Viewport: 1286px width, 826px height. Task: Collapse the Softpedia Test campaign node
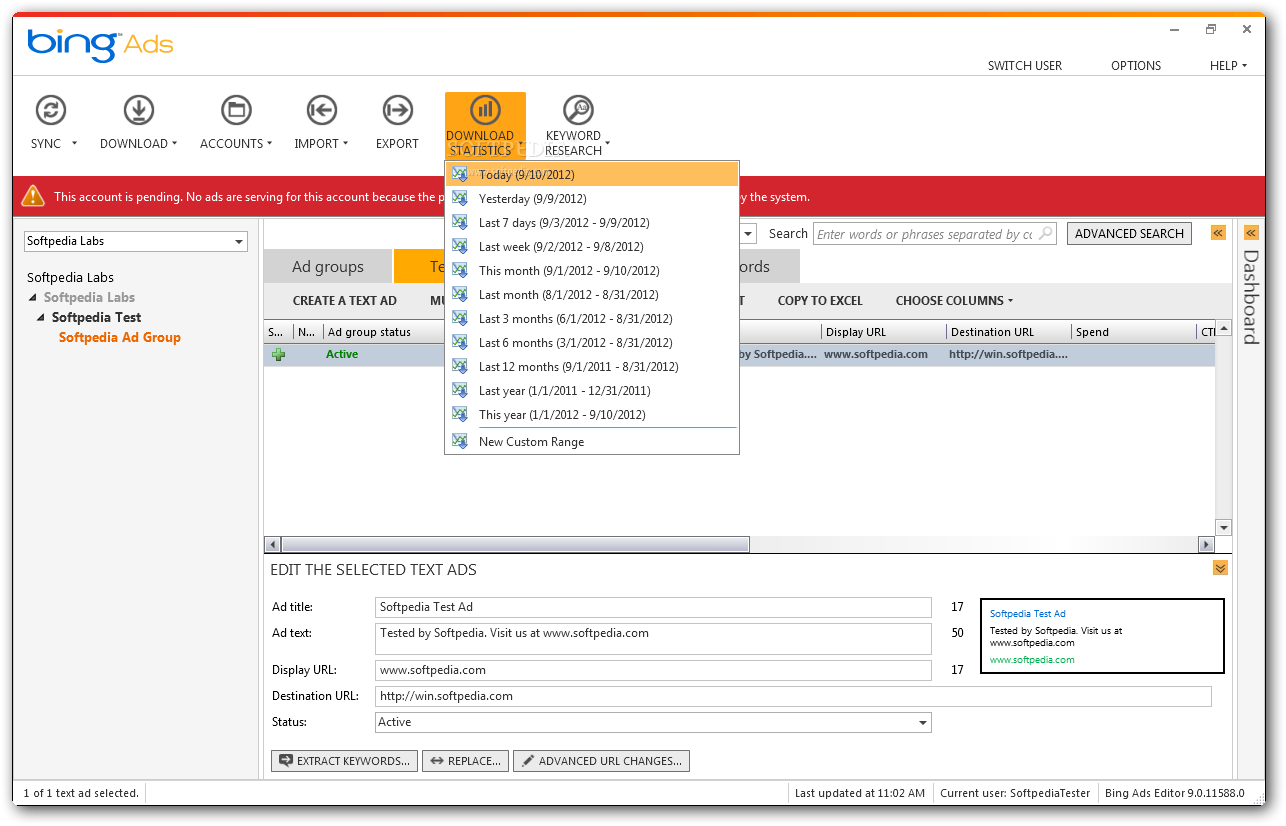(x=41, y=317)
